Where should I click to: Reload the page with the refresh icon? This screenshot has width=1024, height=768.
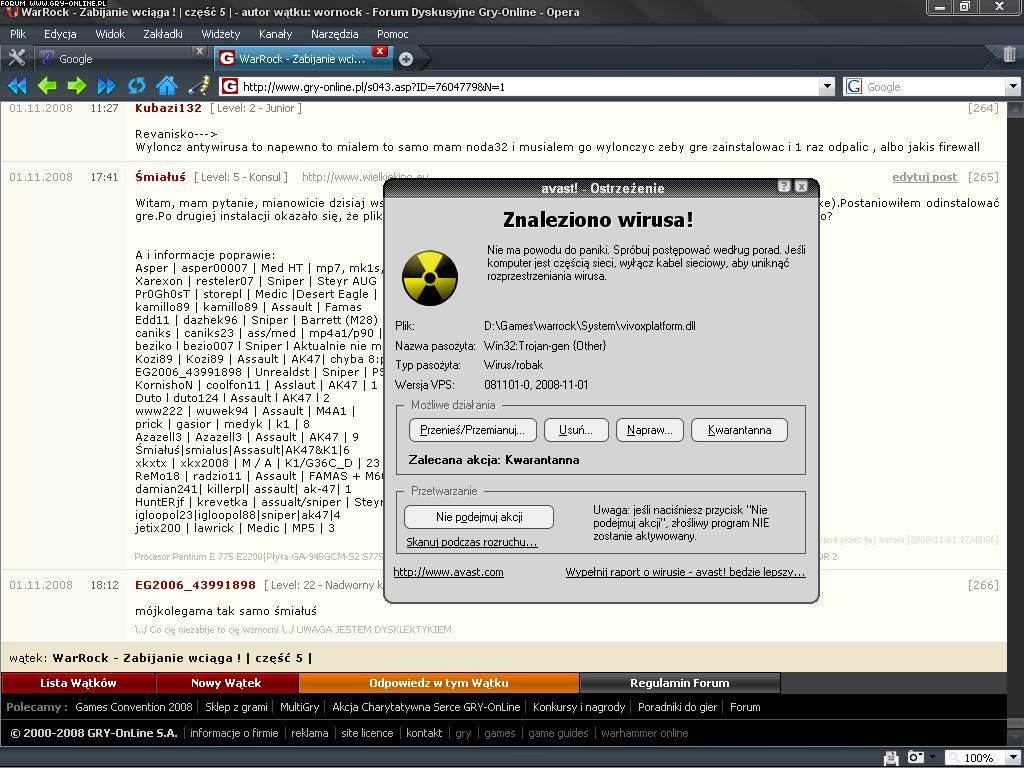click(x=137, y=86)
